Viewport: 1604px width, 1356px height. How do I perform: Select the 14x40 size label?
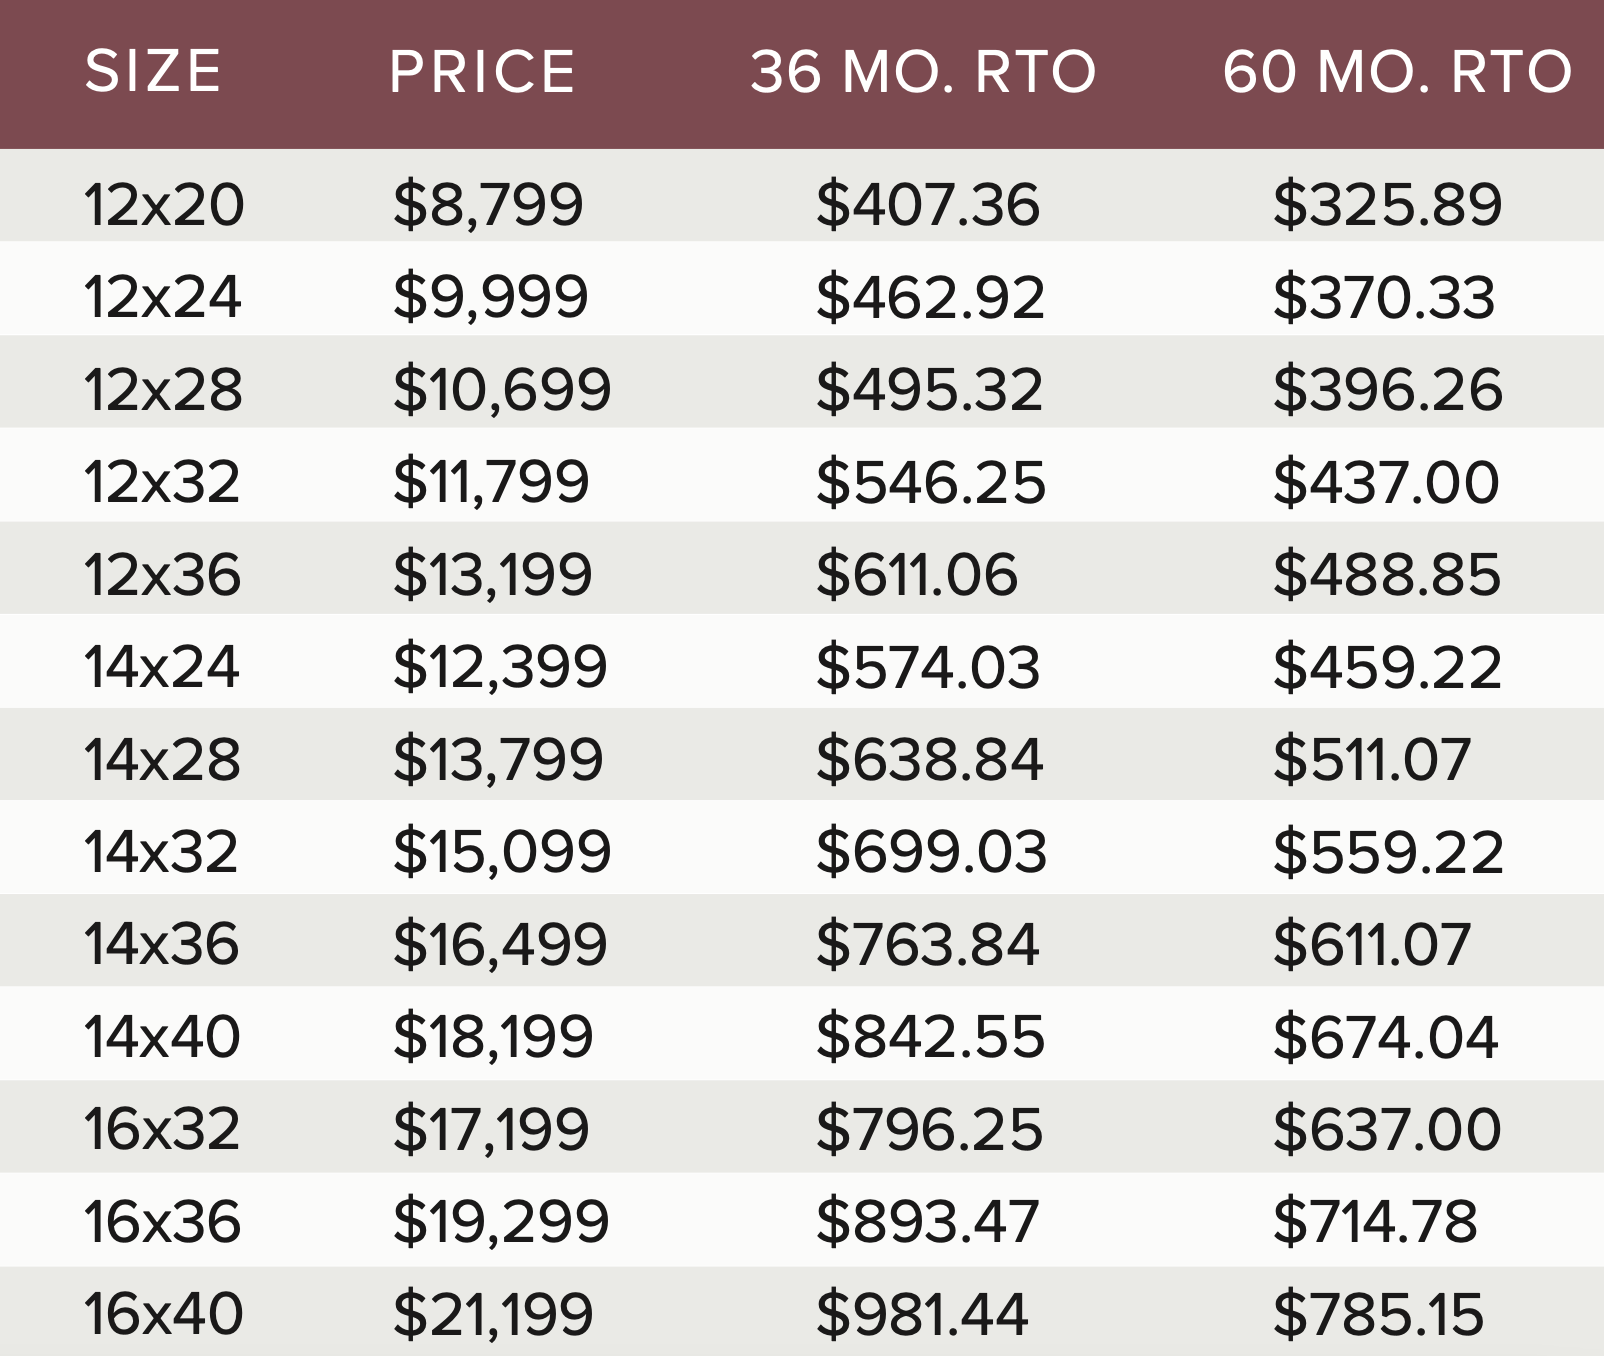(x=163, y=1036)
